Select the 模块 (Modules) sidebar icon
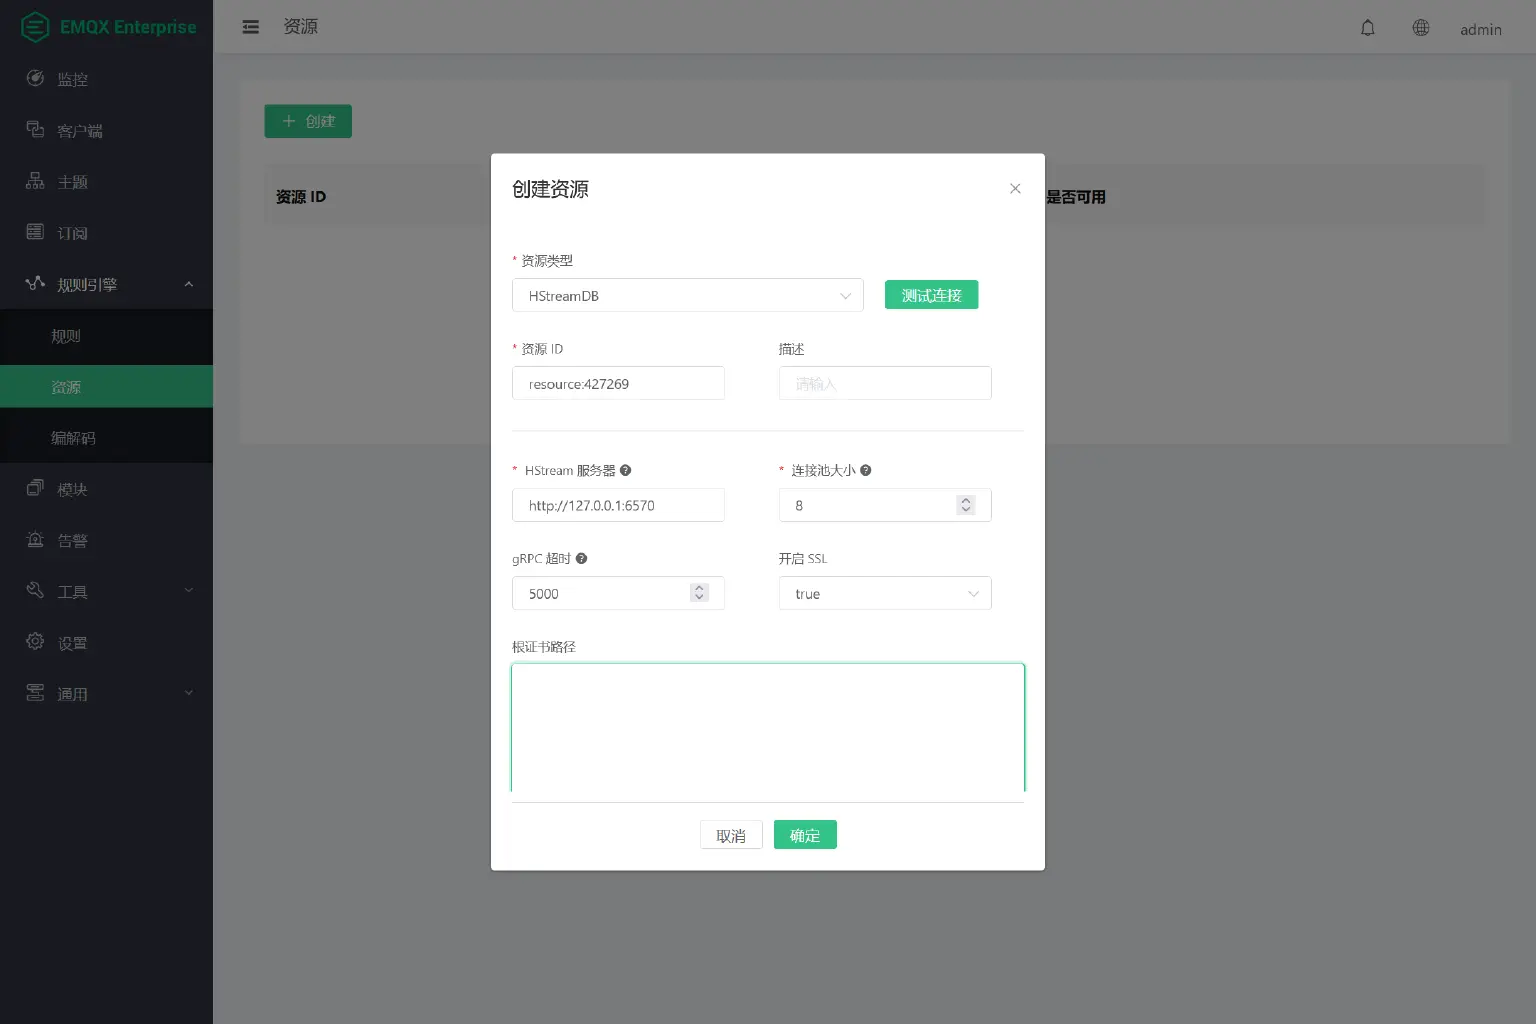The height and width of the screenshot is (1024, 1536). coord(36,488)
